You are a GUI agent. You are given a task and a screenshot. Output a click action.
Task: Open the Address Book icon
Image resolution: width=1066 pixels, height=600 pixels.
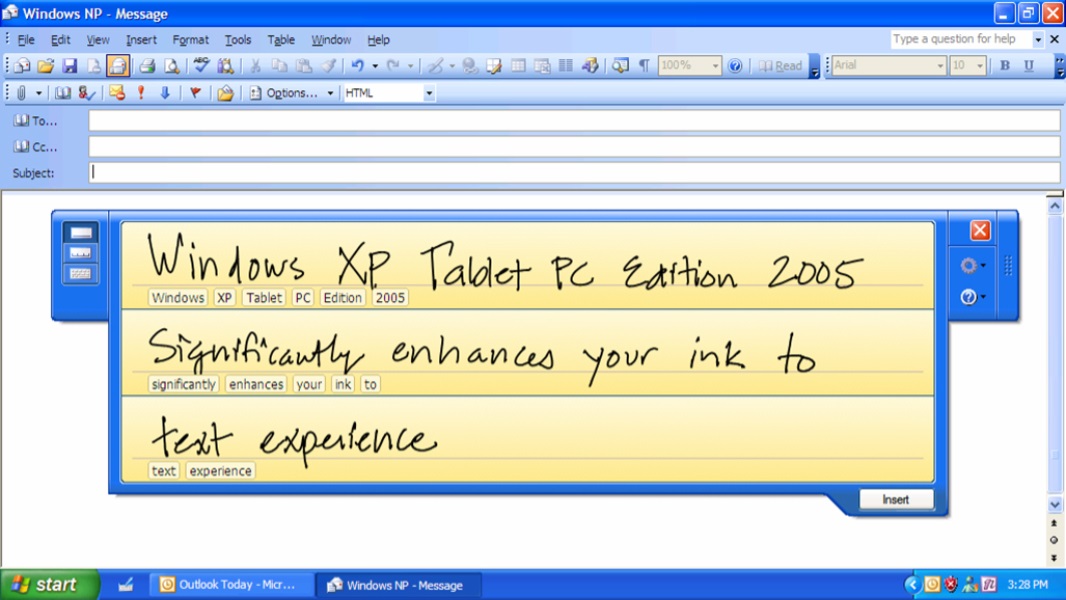[63, 93]
